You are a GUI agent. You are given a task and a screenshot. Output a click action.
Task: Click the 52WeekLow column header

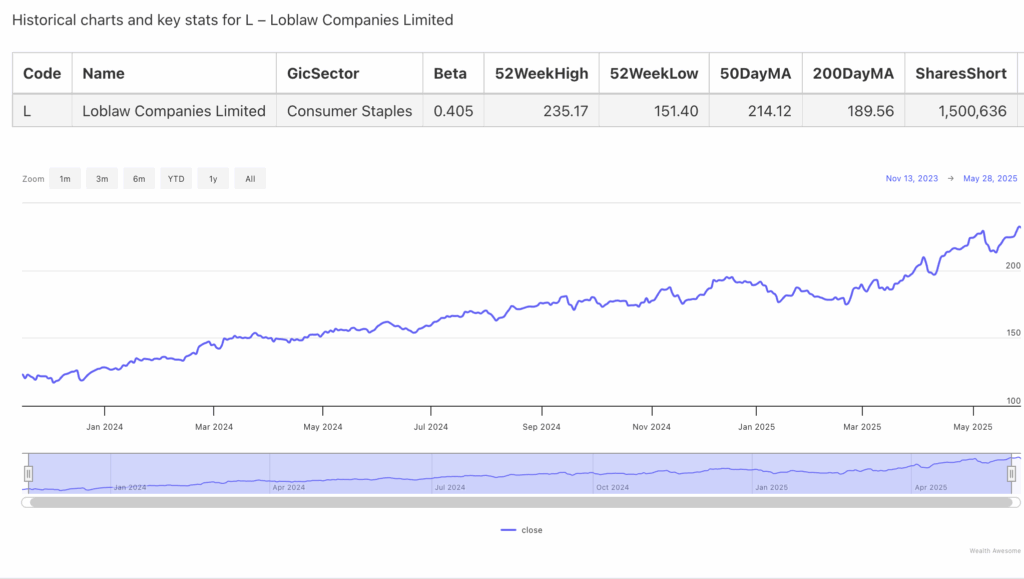[x=654, y=73]
